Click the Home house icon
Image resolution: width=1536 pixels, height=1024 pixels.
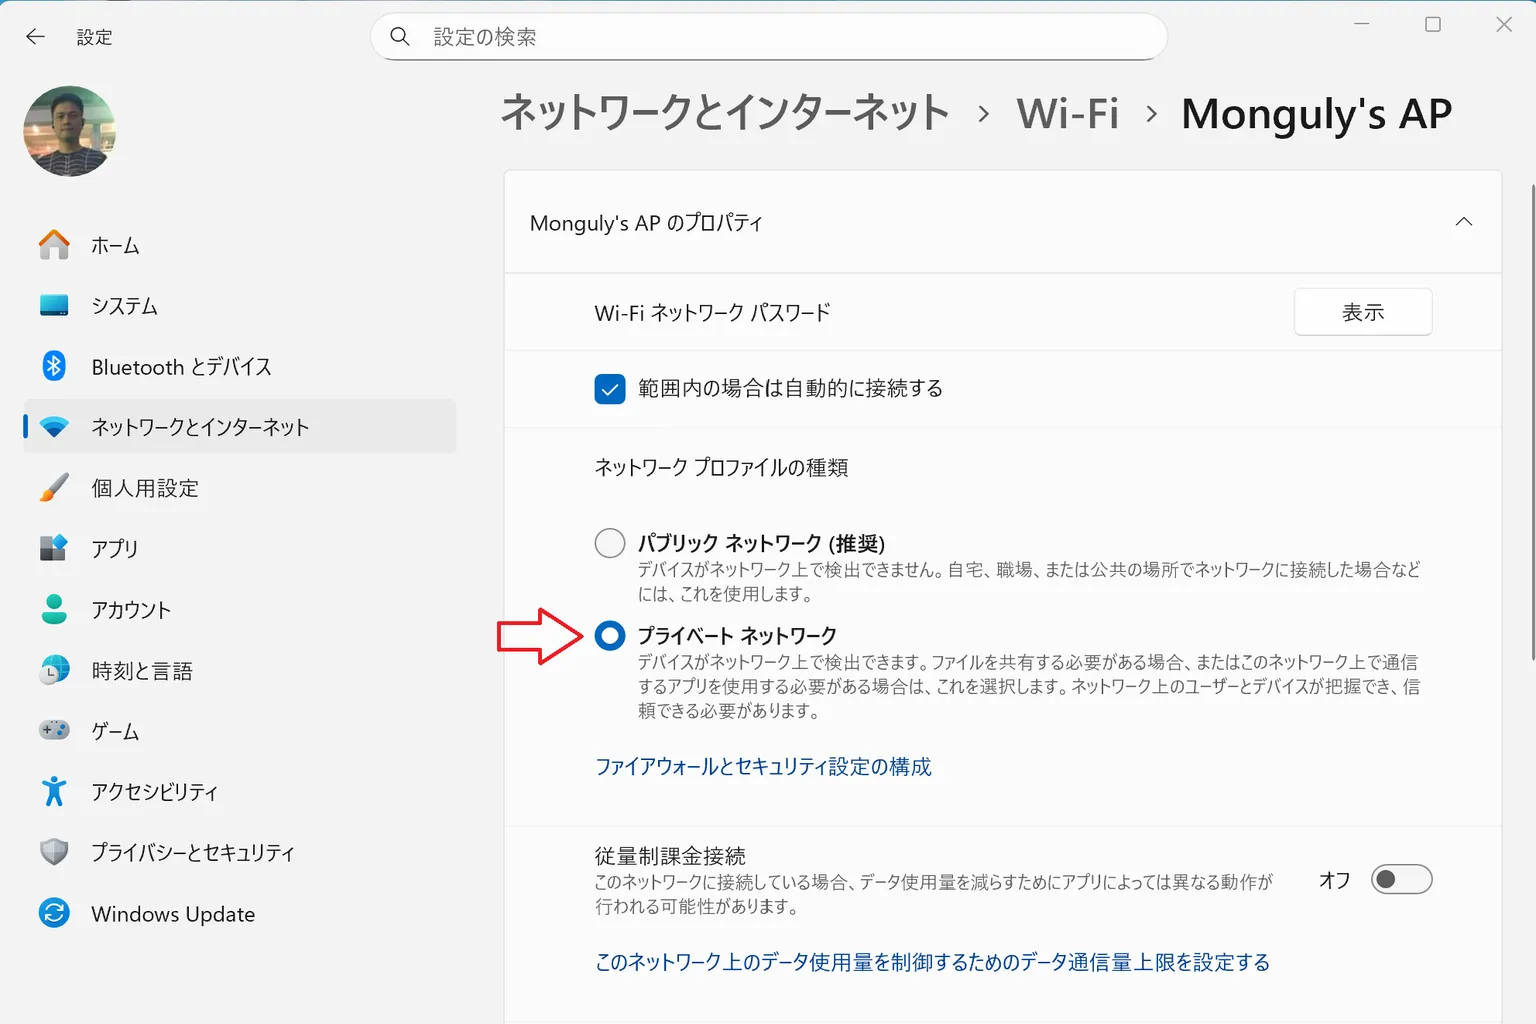pyautogui.click(x=54, y=245)
